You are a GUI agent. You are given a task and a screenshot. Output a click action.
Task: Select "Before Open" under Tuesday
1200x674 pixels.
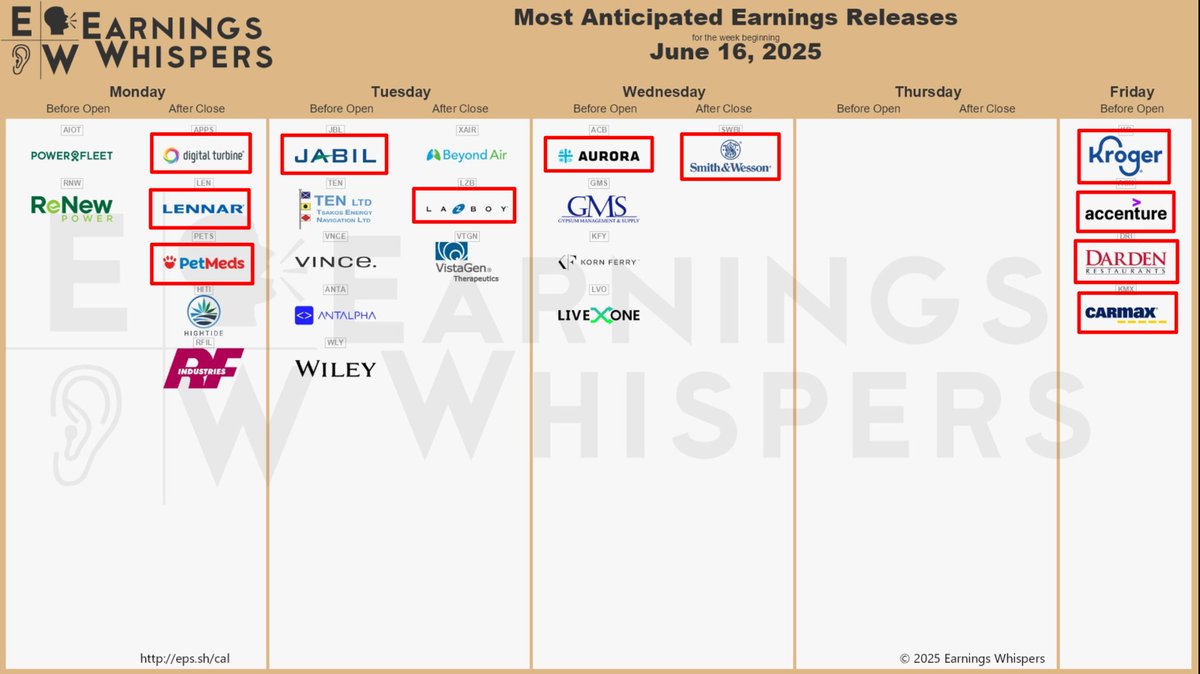pyautogui.click(x=341, y=109)
